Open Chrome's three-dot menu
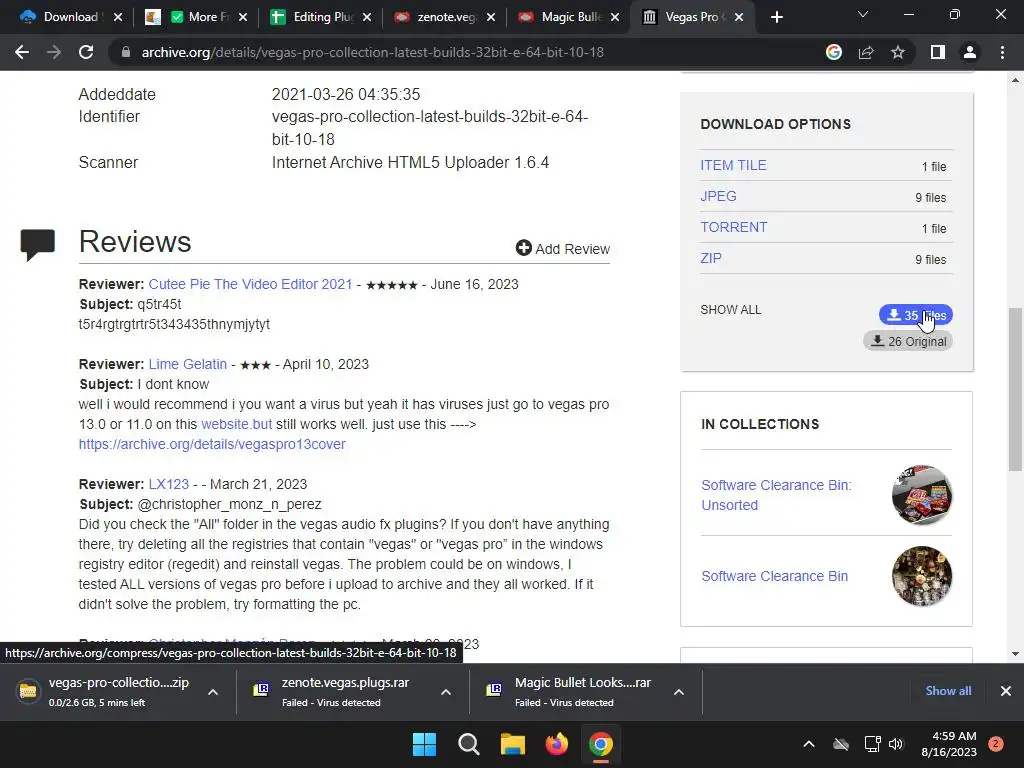 (x=1002, y=52)
